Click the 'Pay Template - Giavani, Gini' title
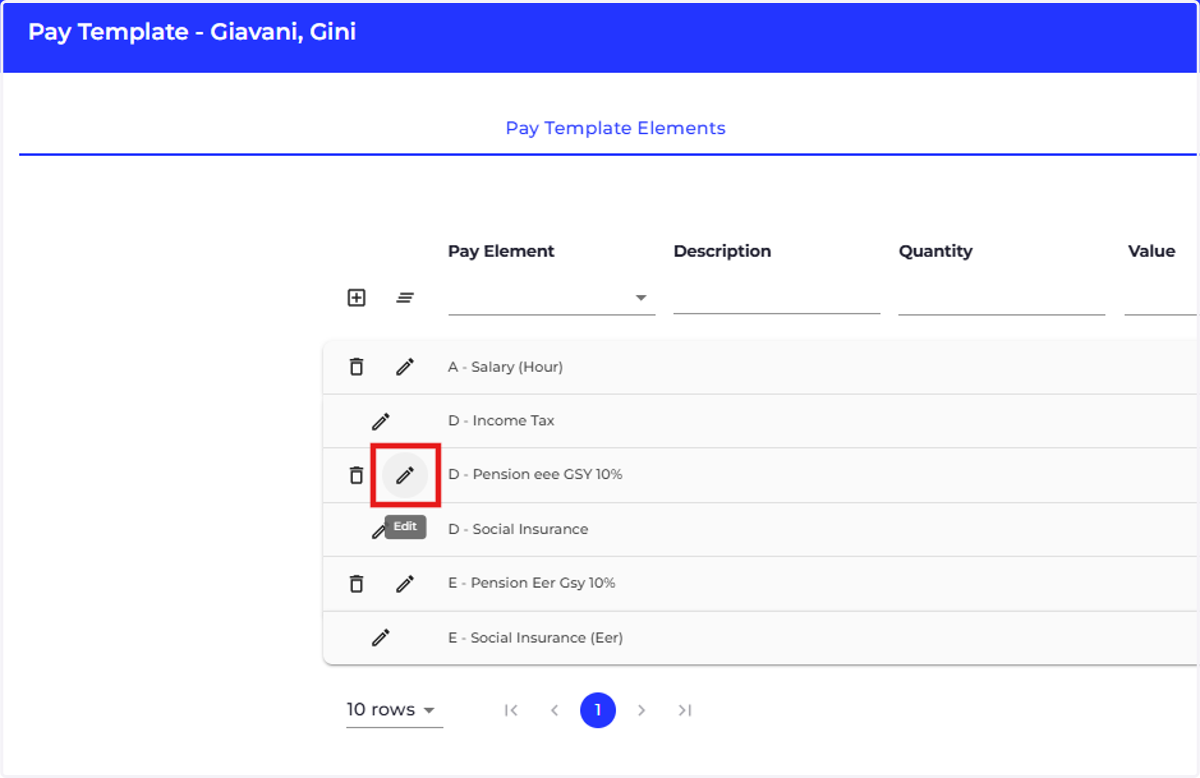1200x778 pixels. coord(192,32)
